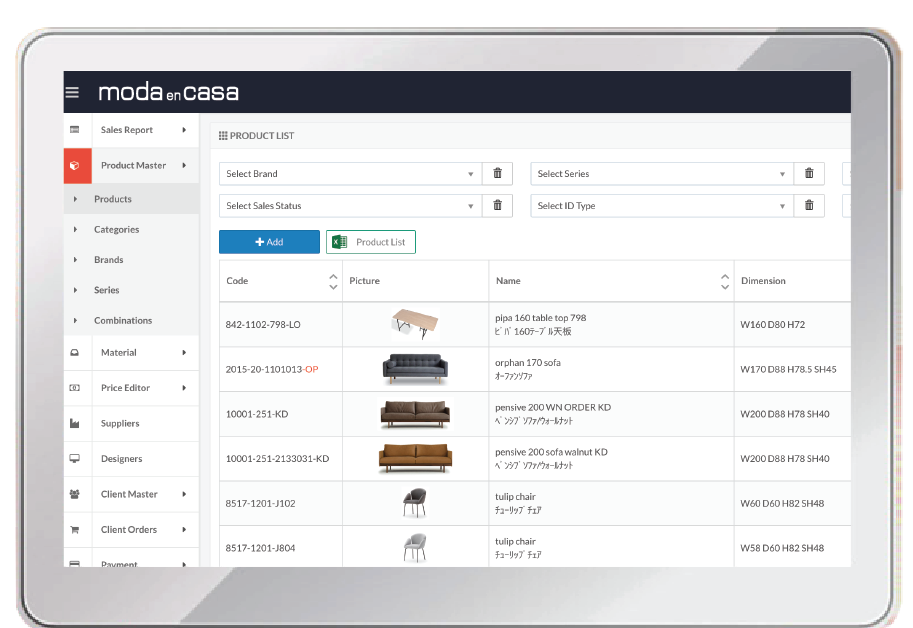The image size is (913, 628).
Task: Clear the Select Brand filter with trash icon
Action: point(497,173)
